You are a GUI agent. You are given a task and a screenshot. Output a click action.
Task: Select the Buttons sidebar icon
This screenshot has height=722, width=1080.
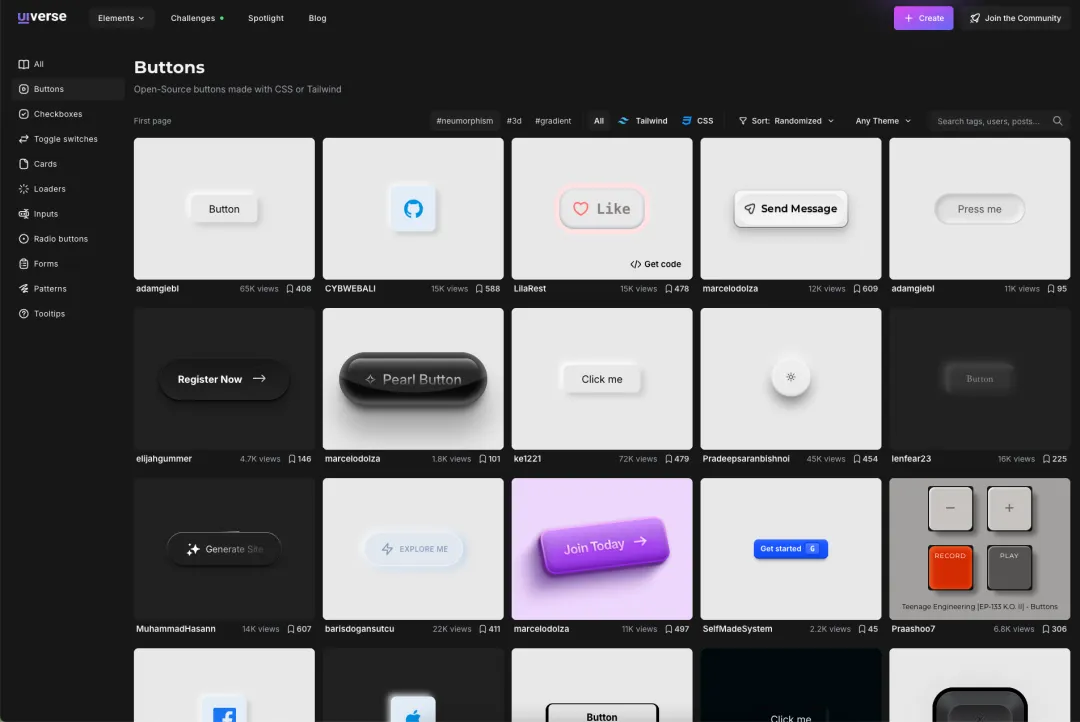[23, 89]
